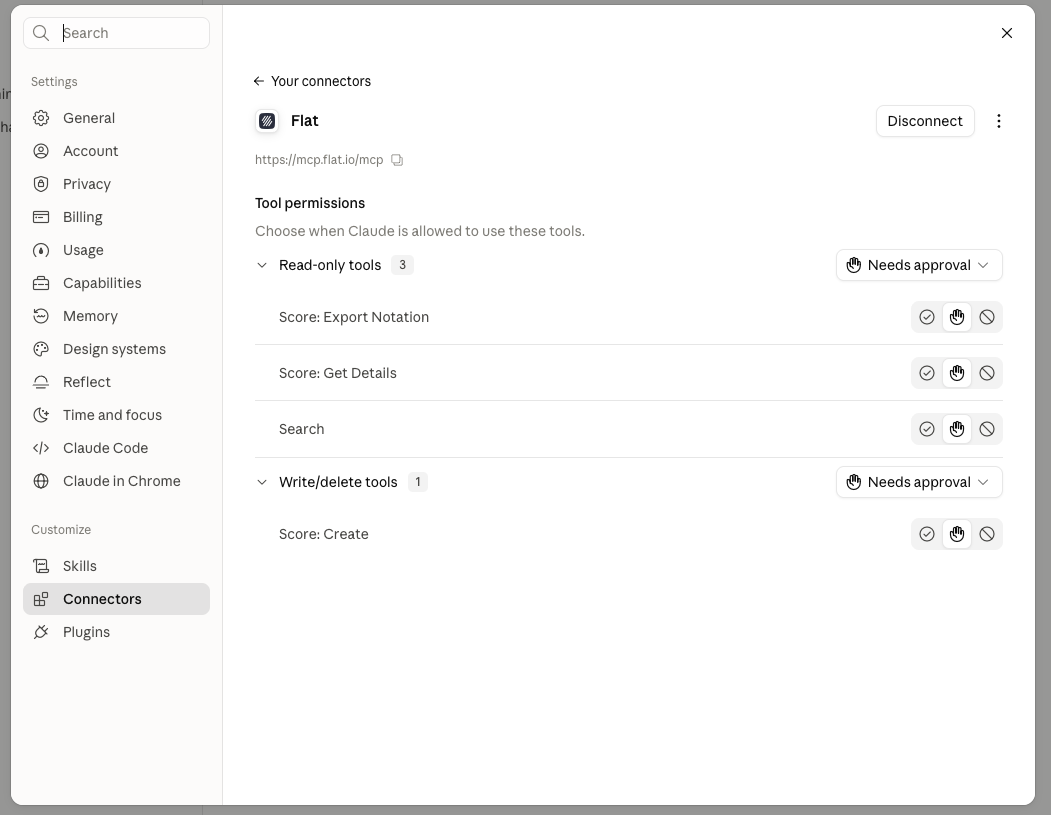Disconnect the Flat connector
Viewport: 1051px width, 815px height.
tap(925, 121)
